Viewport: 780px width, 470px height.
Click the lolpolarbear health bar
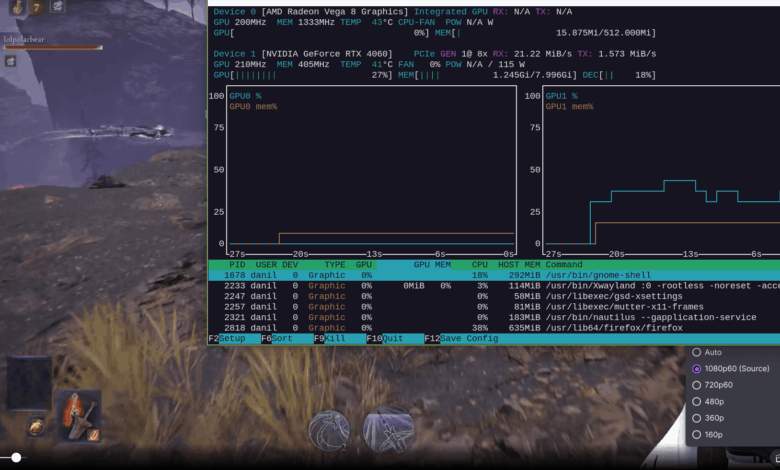[53, 48]
